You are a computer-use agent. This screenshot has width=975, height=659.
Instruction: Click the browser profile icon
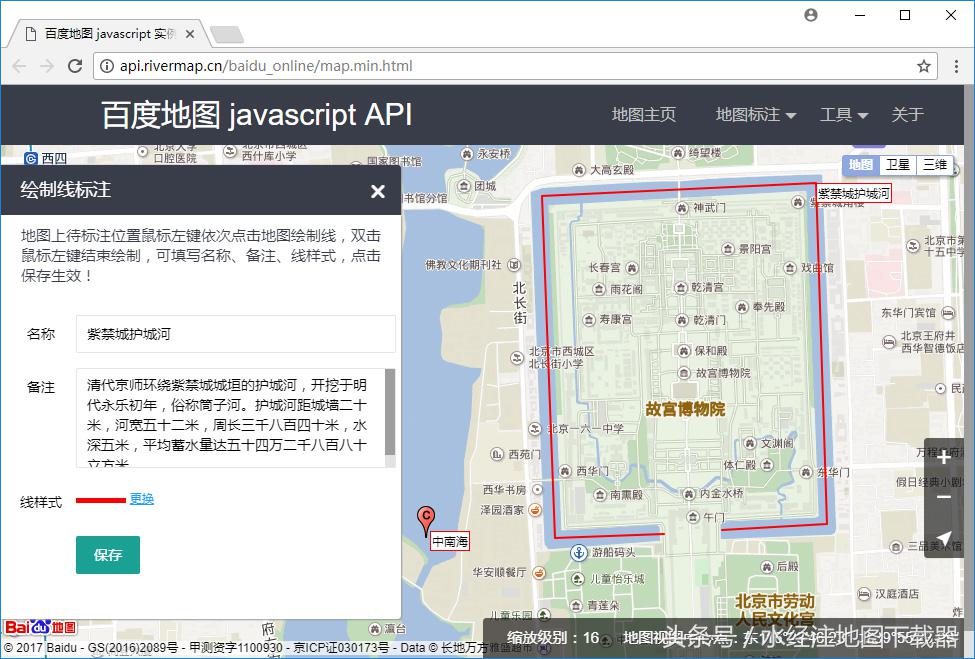(810, 15)
